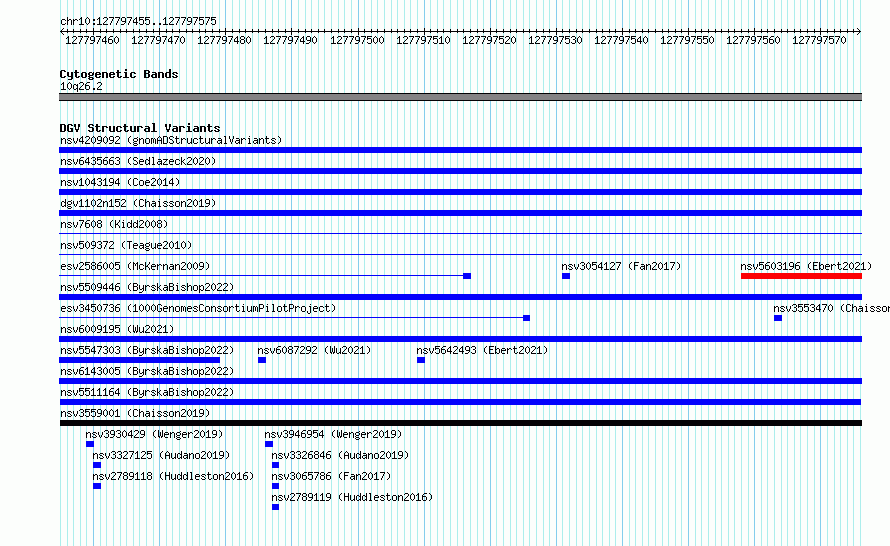
Task: Select the small marker under nsv5642493
Action: [x=421, y=360]
